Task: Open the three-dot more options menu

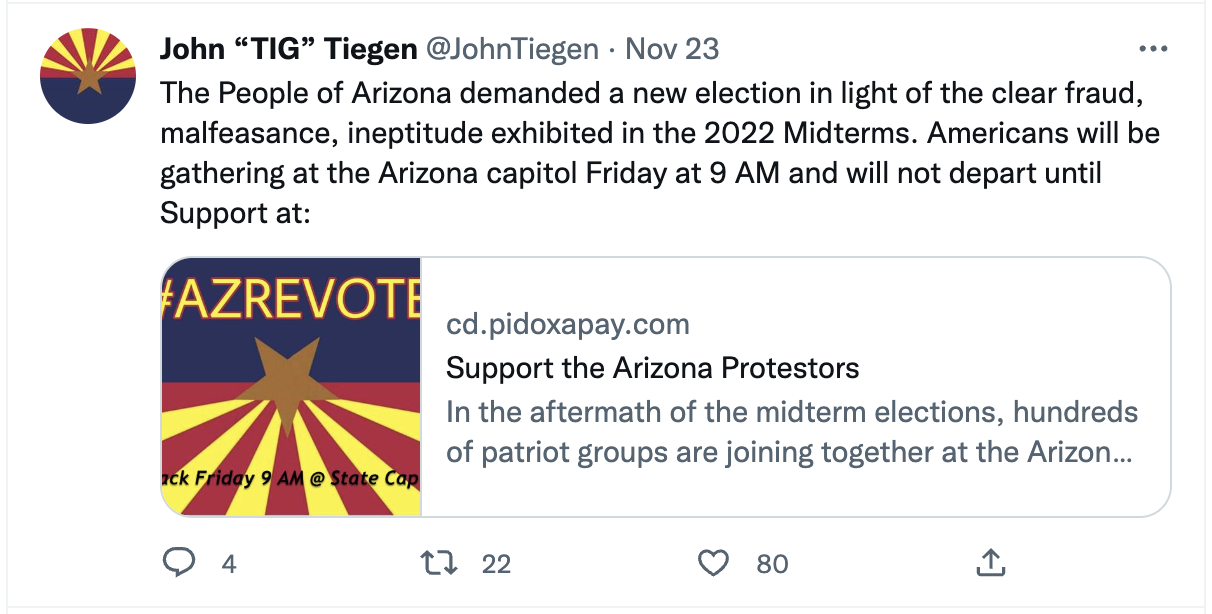Action: 1153,49
